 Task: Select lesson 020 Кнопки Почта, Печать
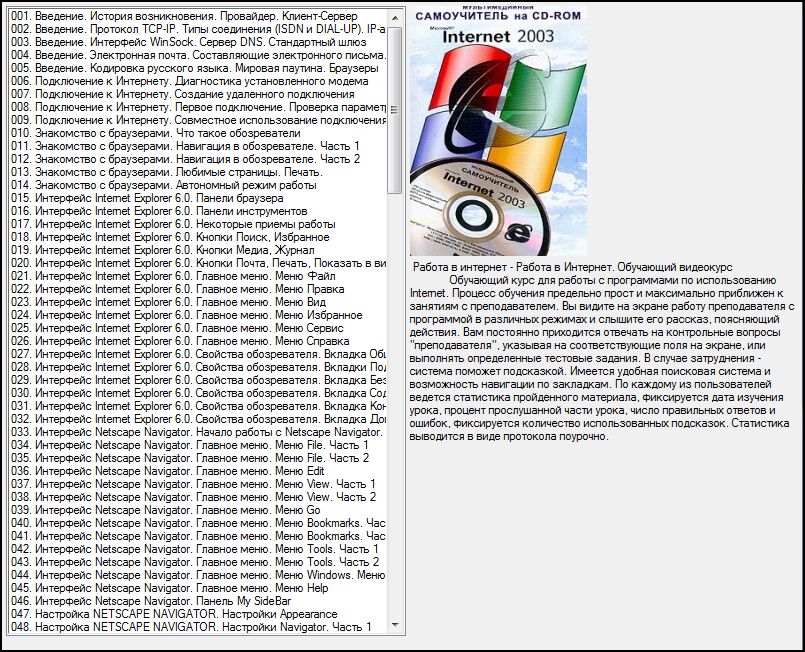point(198,263)
